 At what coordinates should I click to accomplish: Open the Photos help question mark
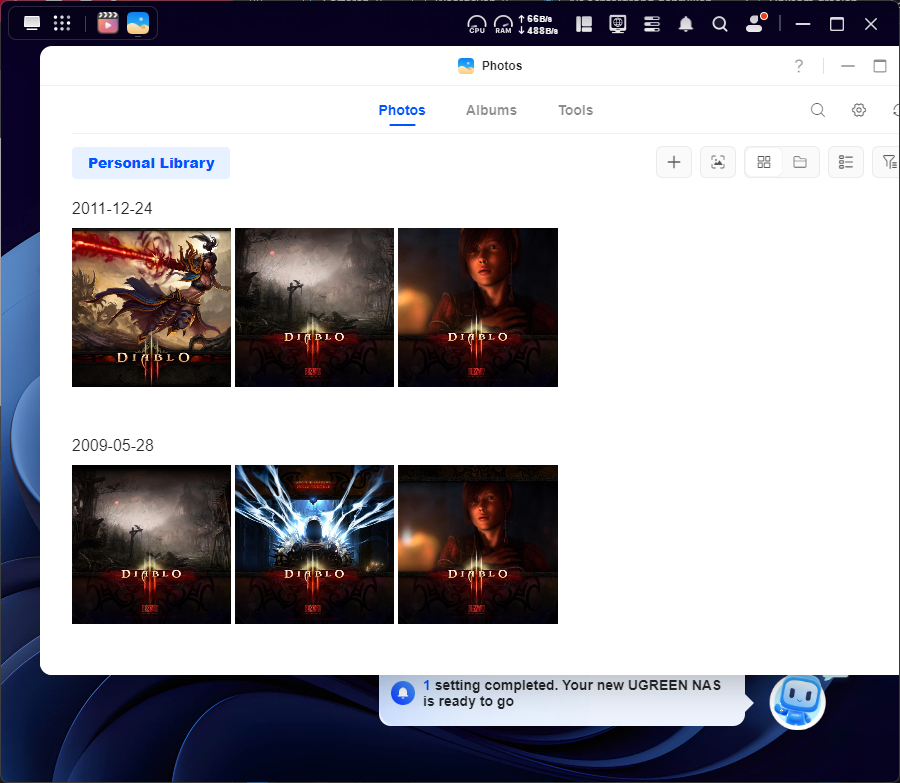798,66
